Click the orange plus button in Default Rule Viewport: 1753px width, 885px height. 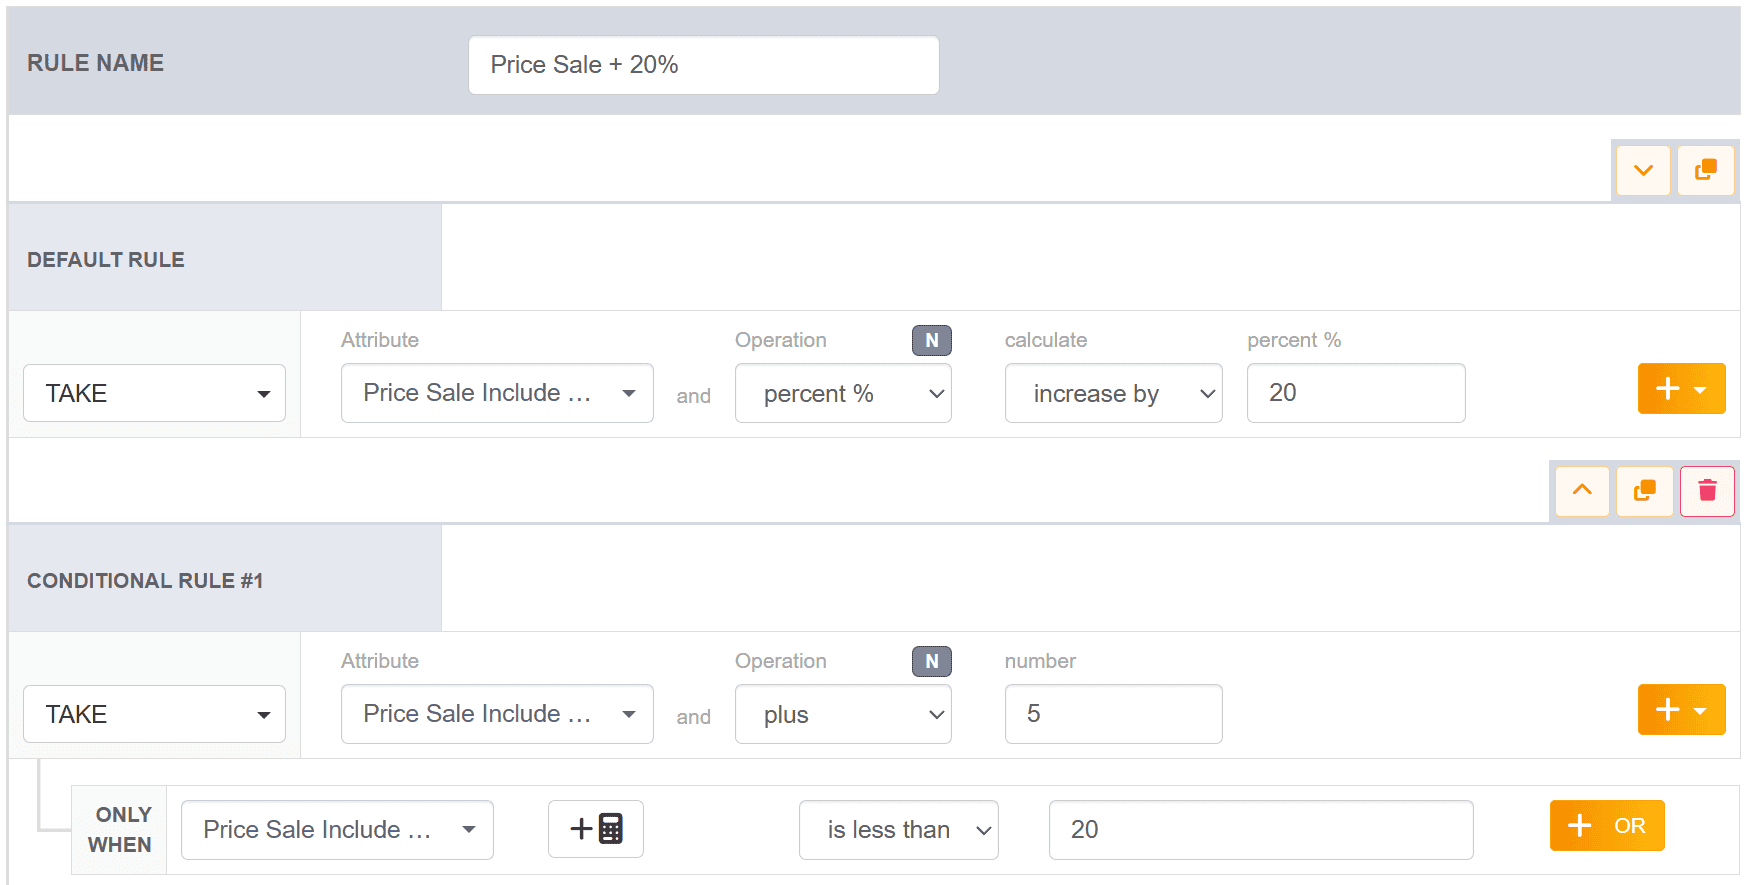coord(1680,389)
